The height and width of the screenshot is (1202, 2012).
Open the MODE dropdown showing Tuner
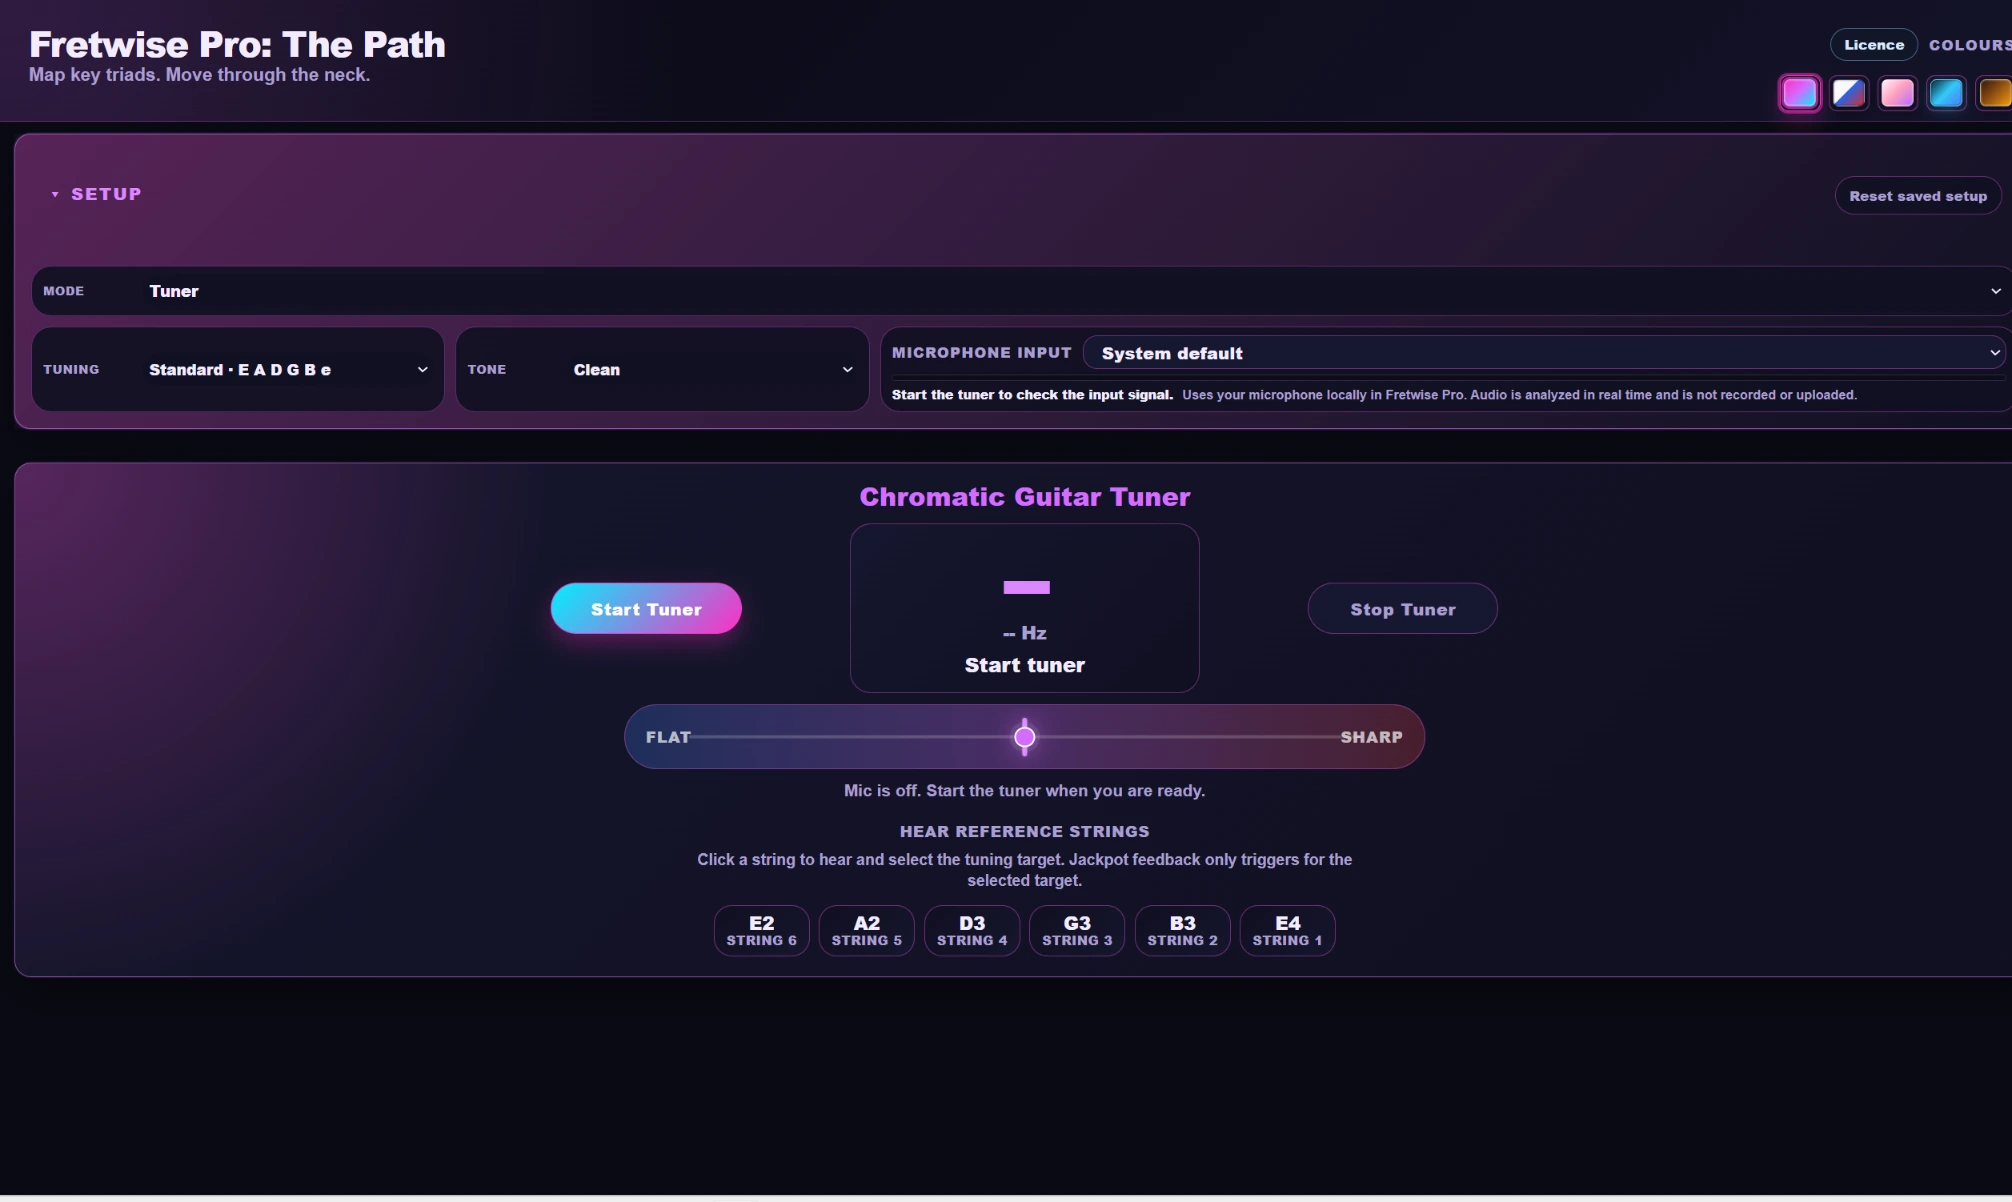click(x=1021, y=291)
